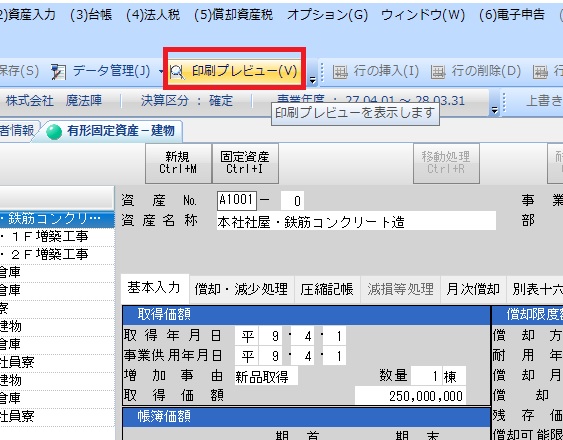Click the unit field 棟
563x440 pixels.
click(x=454, y=376)
